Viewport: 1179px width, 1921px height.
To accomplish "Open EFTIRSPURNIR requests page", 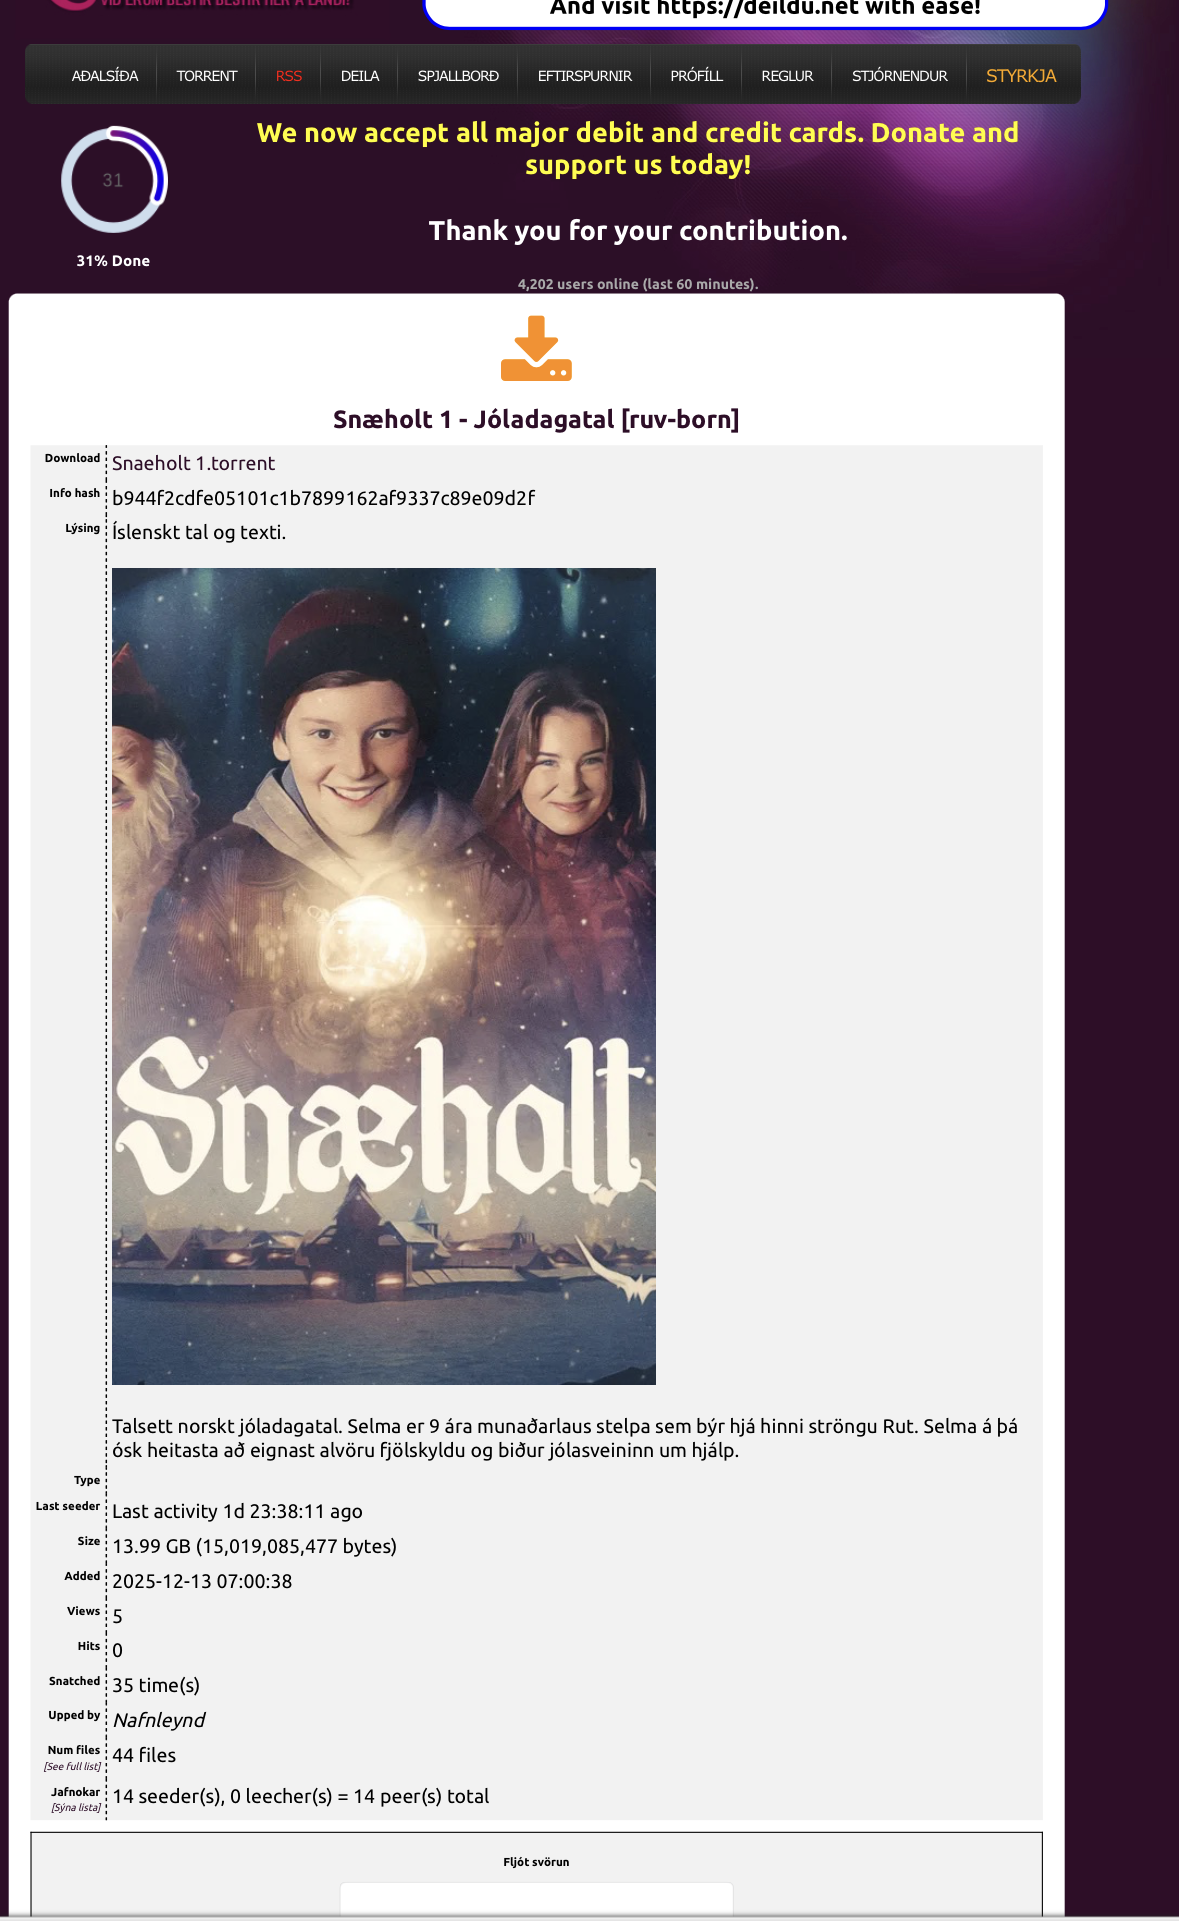I will (585, 76).
